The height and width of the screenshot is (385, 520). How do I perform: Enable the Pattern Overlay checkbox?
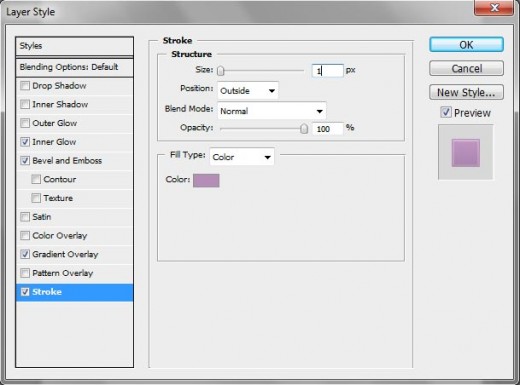25,273
